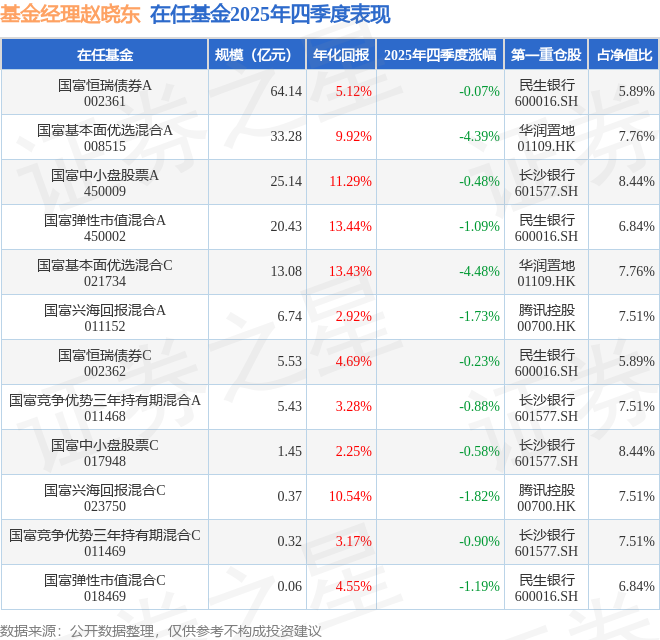Select fund 国富弹性市值混合C 018469

click(x=105, y=588)
